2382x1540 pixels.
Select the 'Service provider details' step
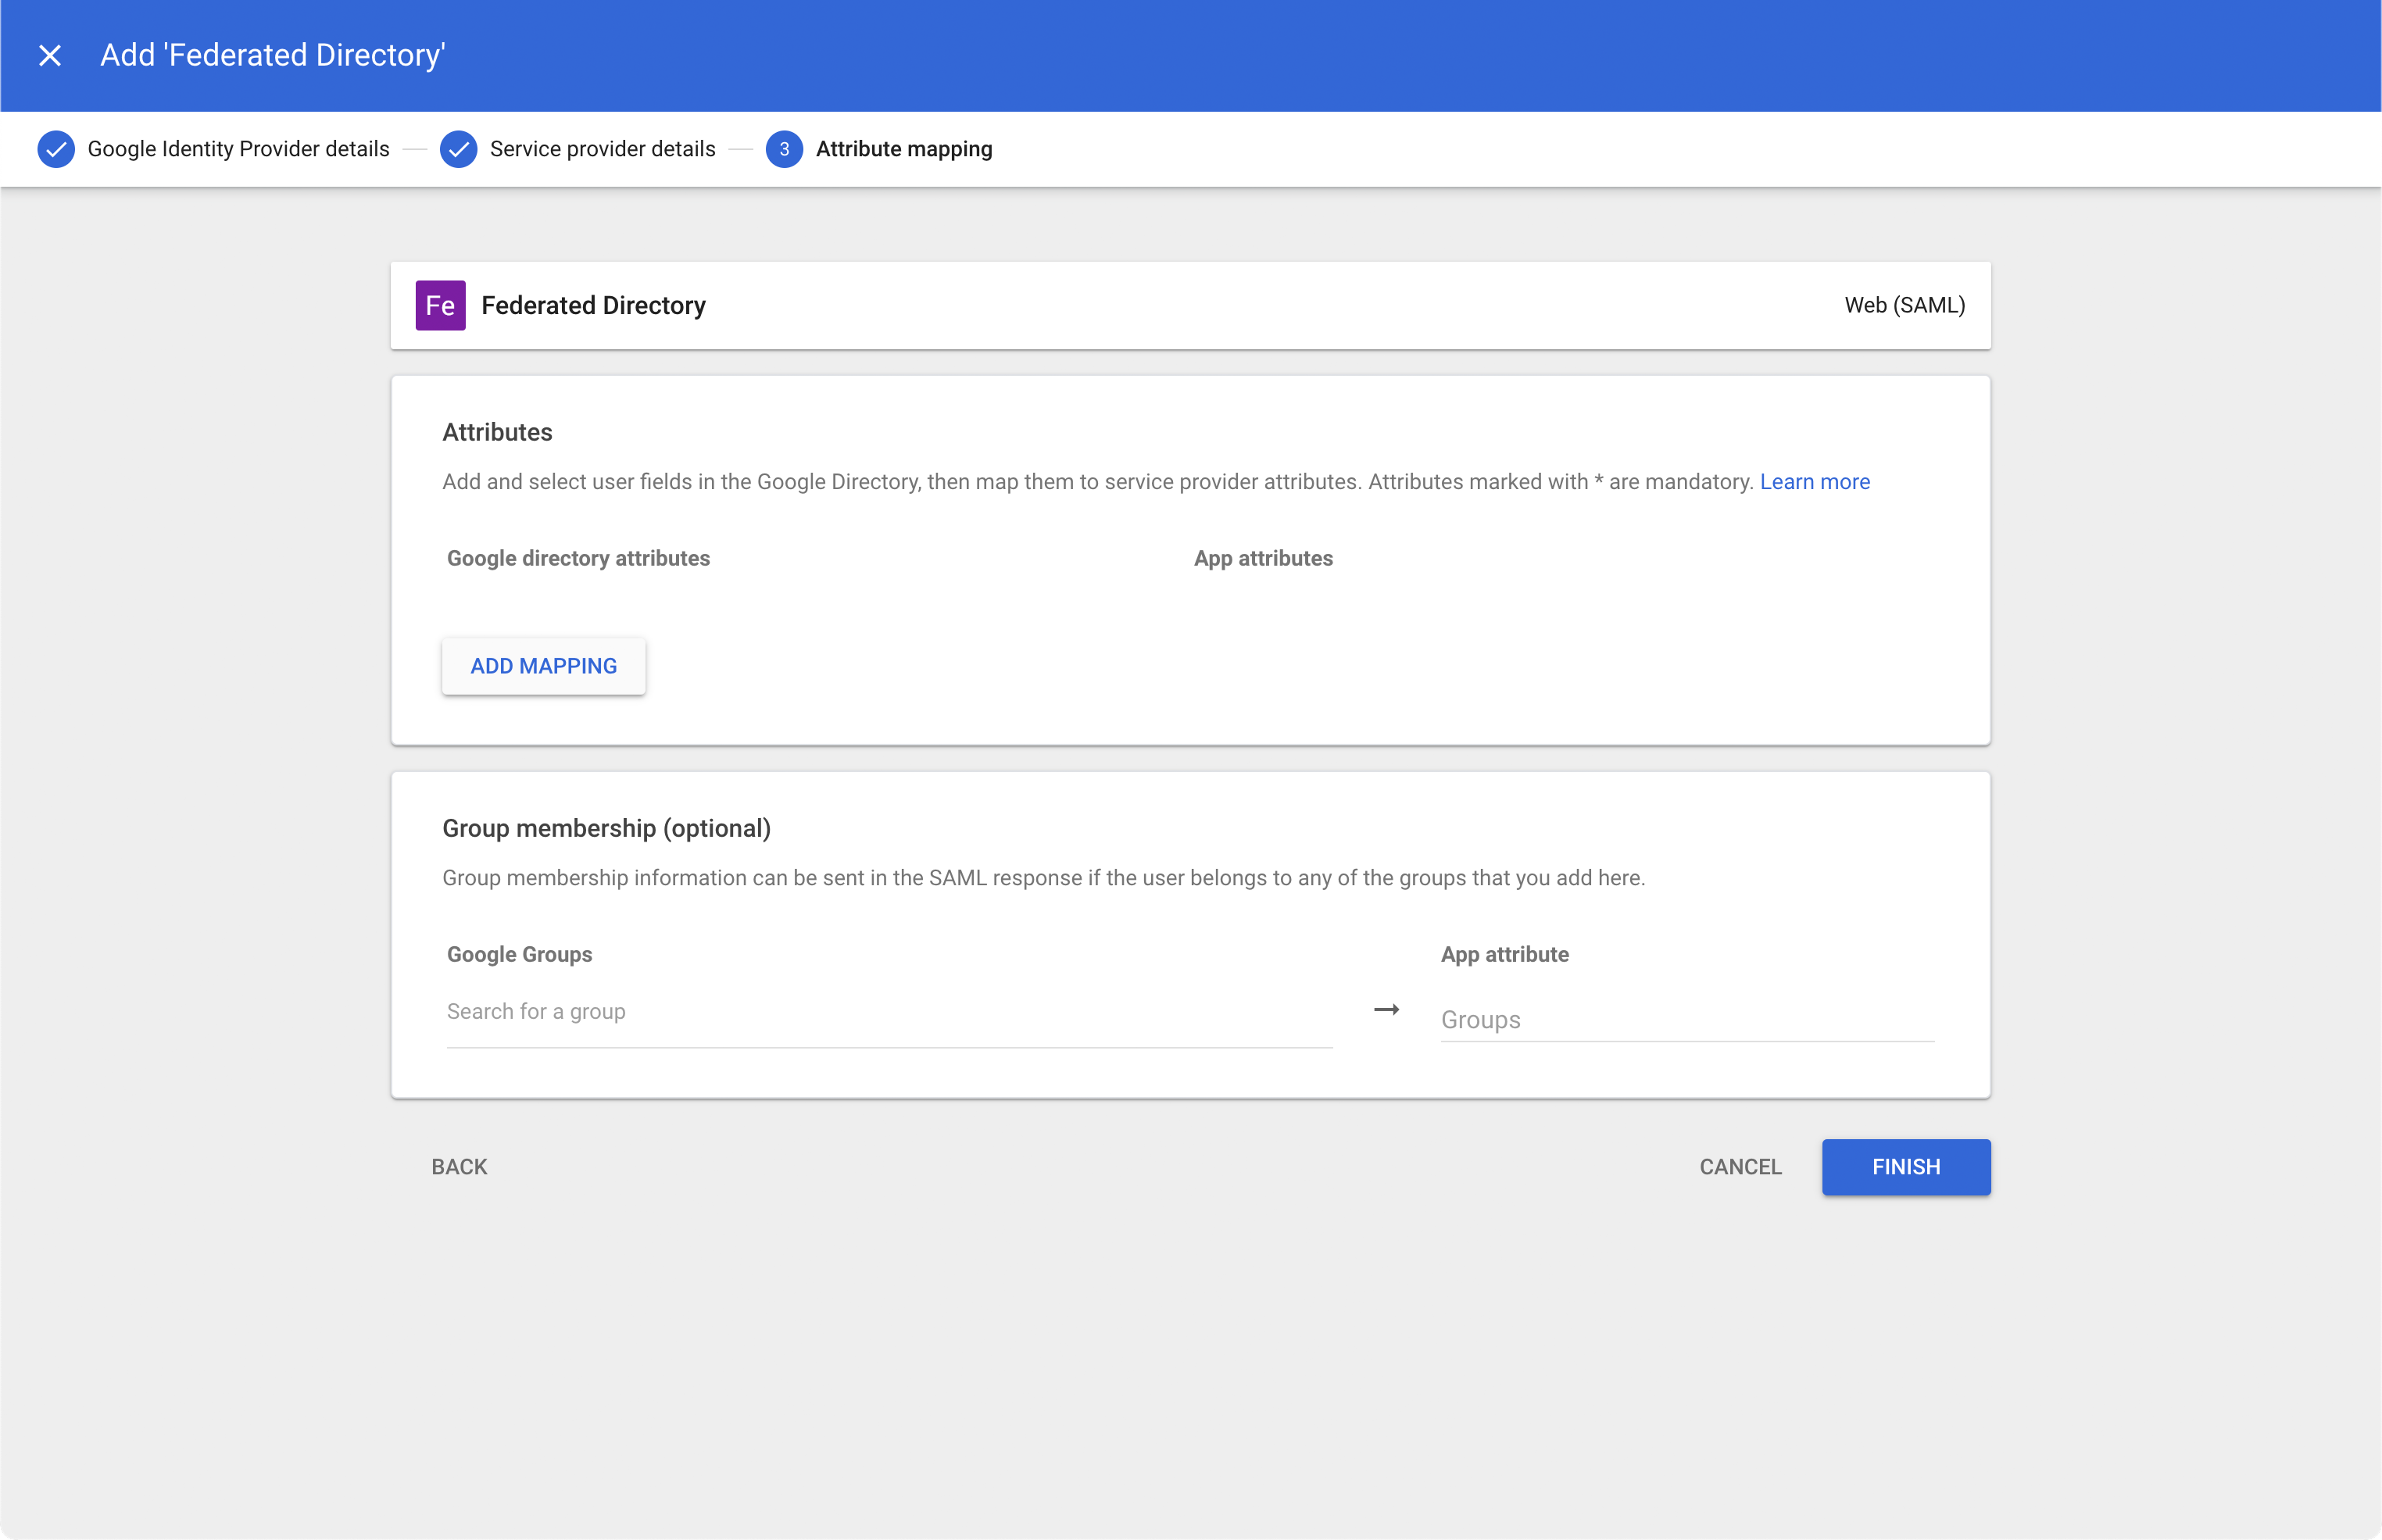point(602,148)
